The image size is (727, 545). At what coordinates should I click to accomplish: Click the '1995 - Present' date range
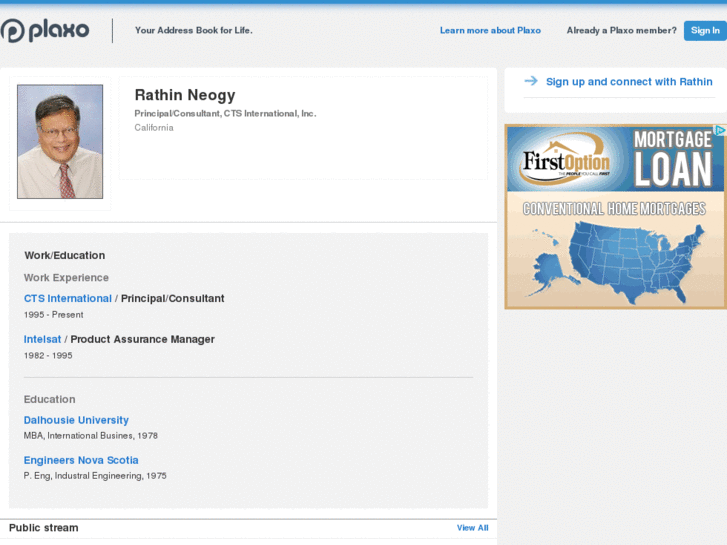[x=54, y=314]
